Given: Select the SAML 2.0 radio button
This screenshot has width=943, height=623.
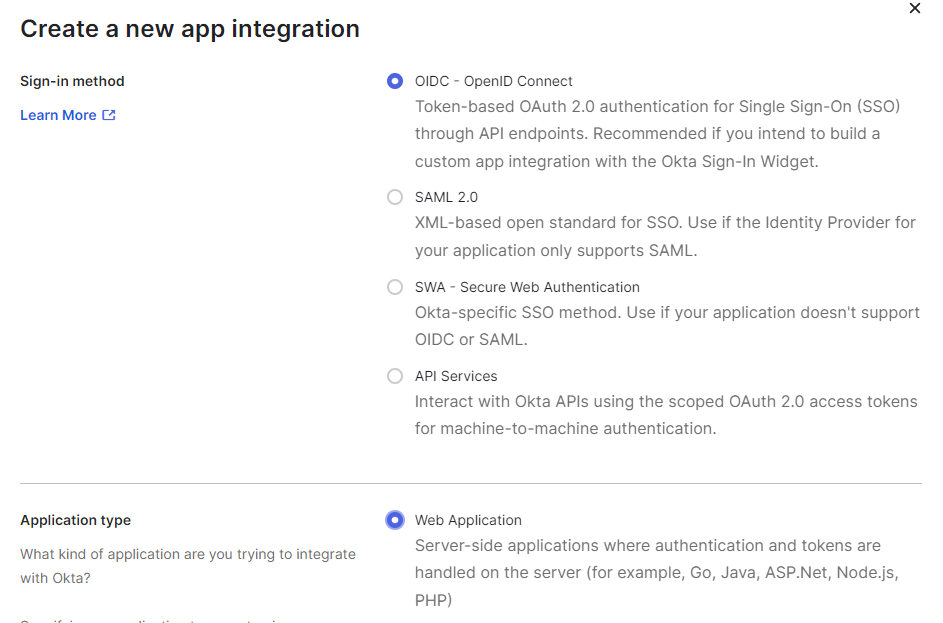Looking at the screenshot, I should [395, 197].
